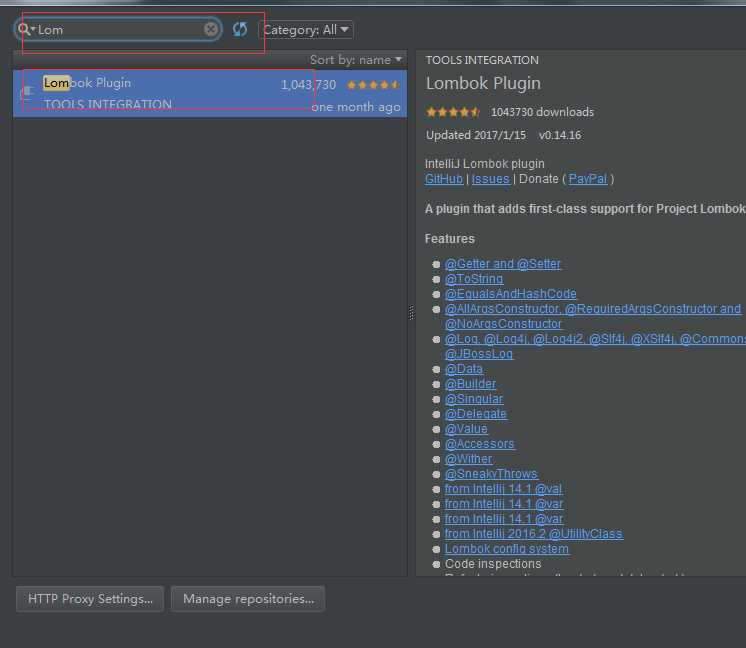This screenshot has width=746, height=648.
Task: Click the 1043730 downloads text
Action: [x=542, y=112]
